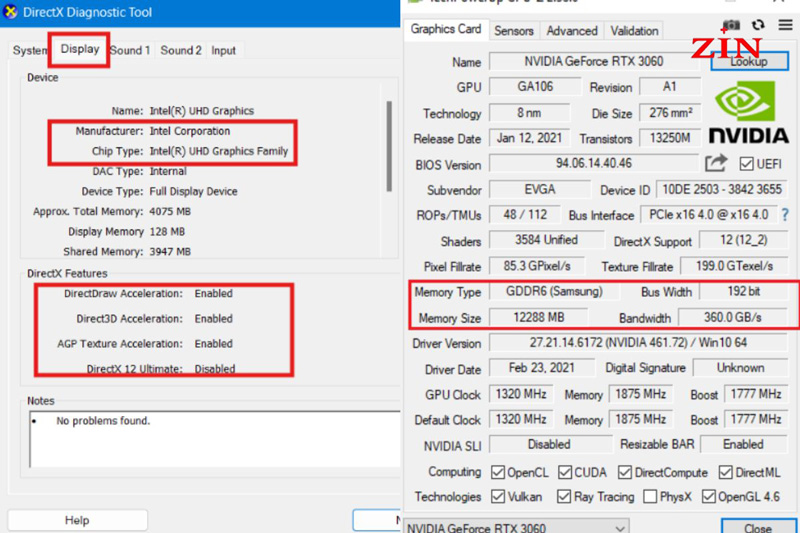The image size is (800, 533).
Task: Toggle the Vulkan checkbox
Action: click(x=498, y=496)
